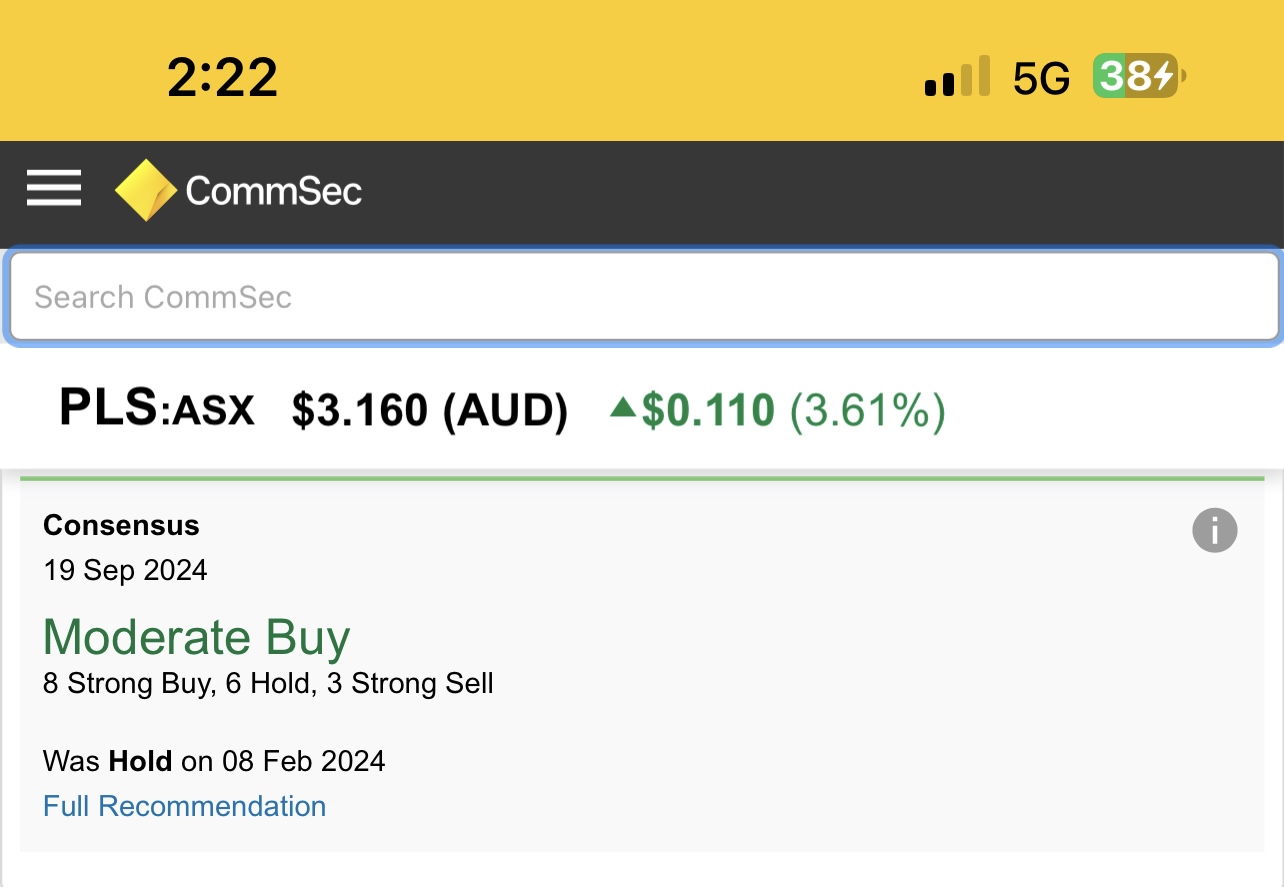Screen dimensions: 1284x887
Task: Click the Consensus info icon
Action: click(x=1215, y=530)
